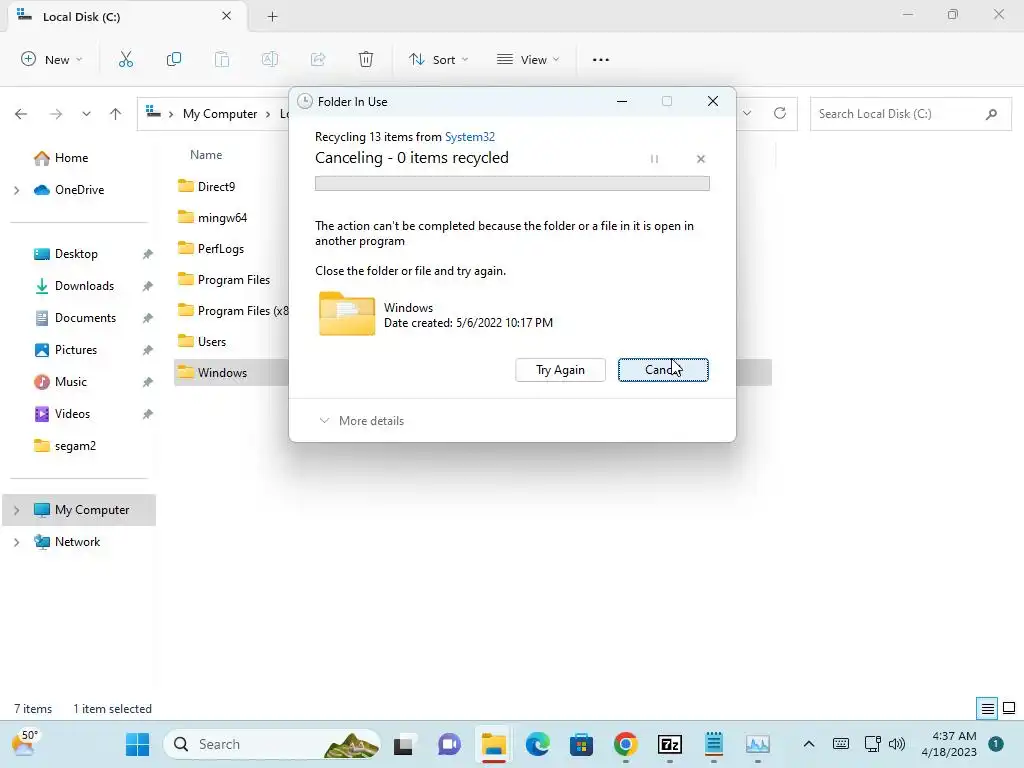Close the Folder In Use dialog
This screenshot has height=768, width=1024.
pyautogui.click(x=712, y=101)
